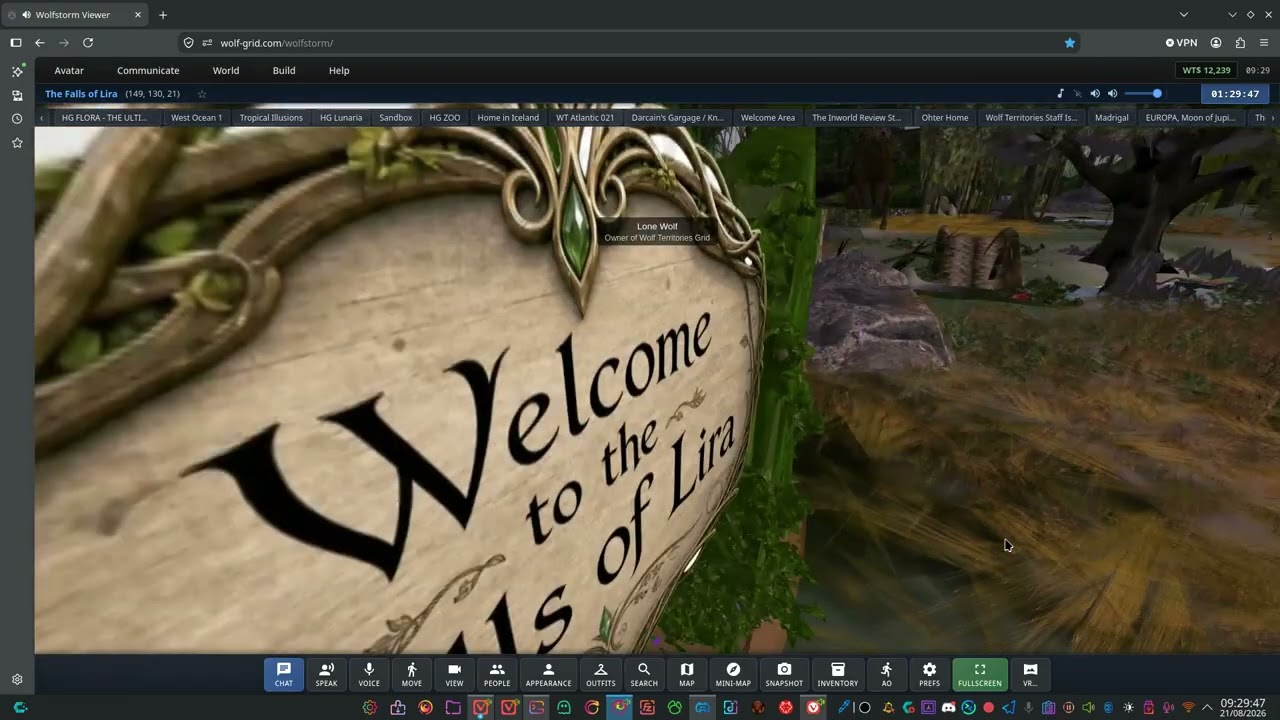
Task: Take a Snapshot
Action: click(x=784, y=674)
